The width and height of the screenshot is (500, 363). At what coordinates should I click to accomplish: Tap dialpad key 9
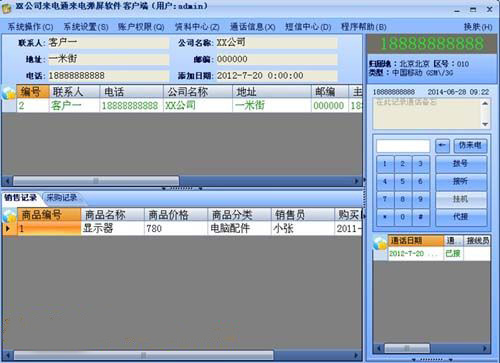click(x=420, y=199)
